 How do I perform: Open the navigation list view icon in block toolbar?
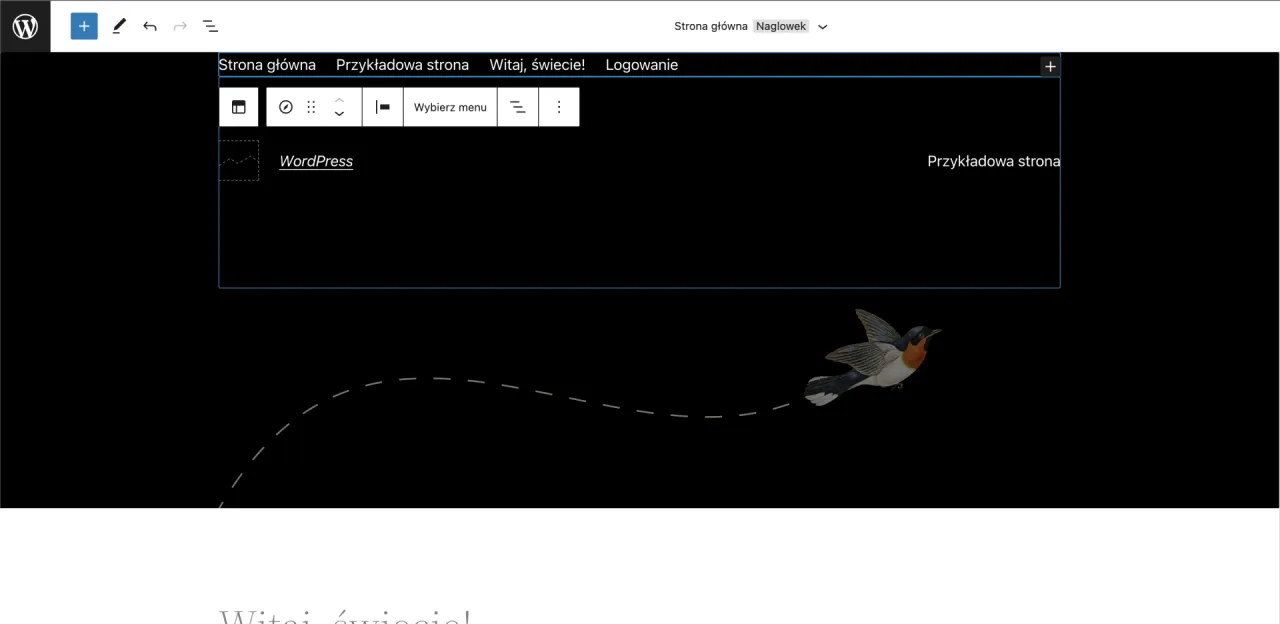click(517, 107)
